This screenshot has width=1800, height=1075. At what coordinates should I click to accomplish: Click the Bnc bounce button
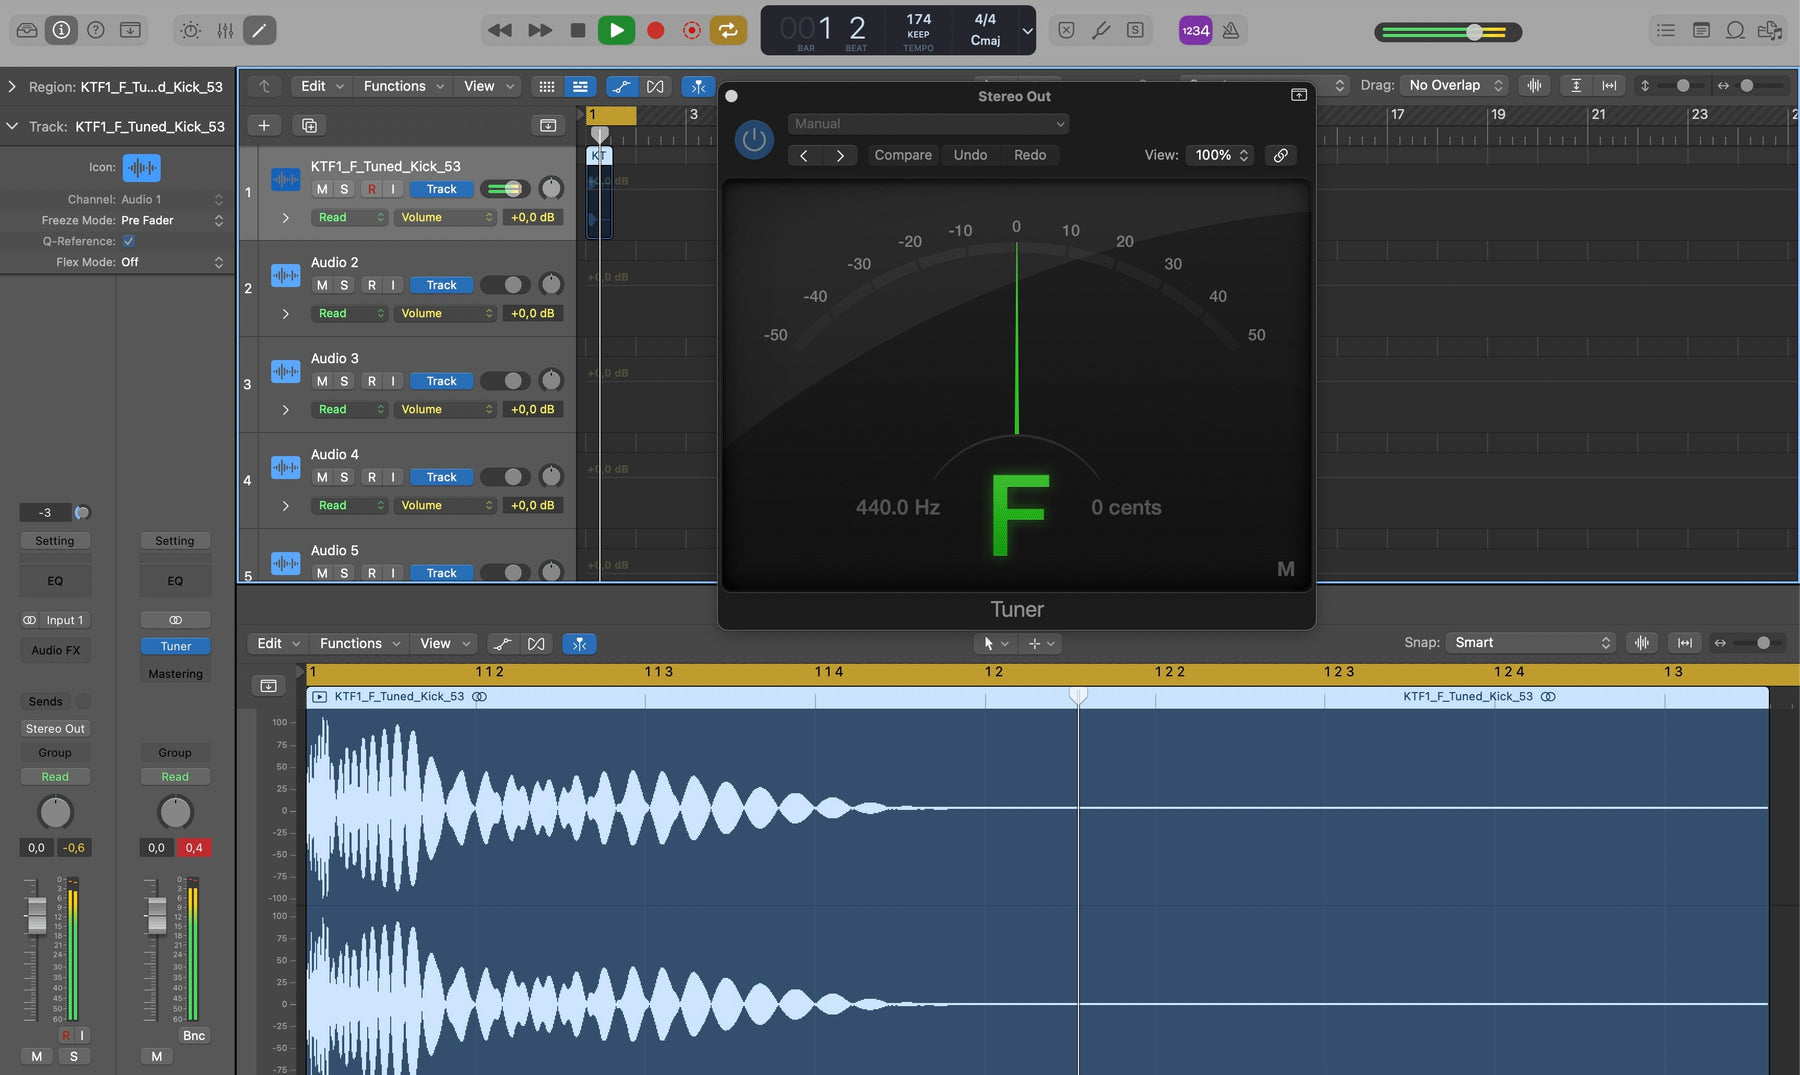tap(194, 1036)
